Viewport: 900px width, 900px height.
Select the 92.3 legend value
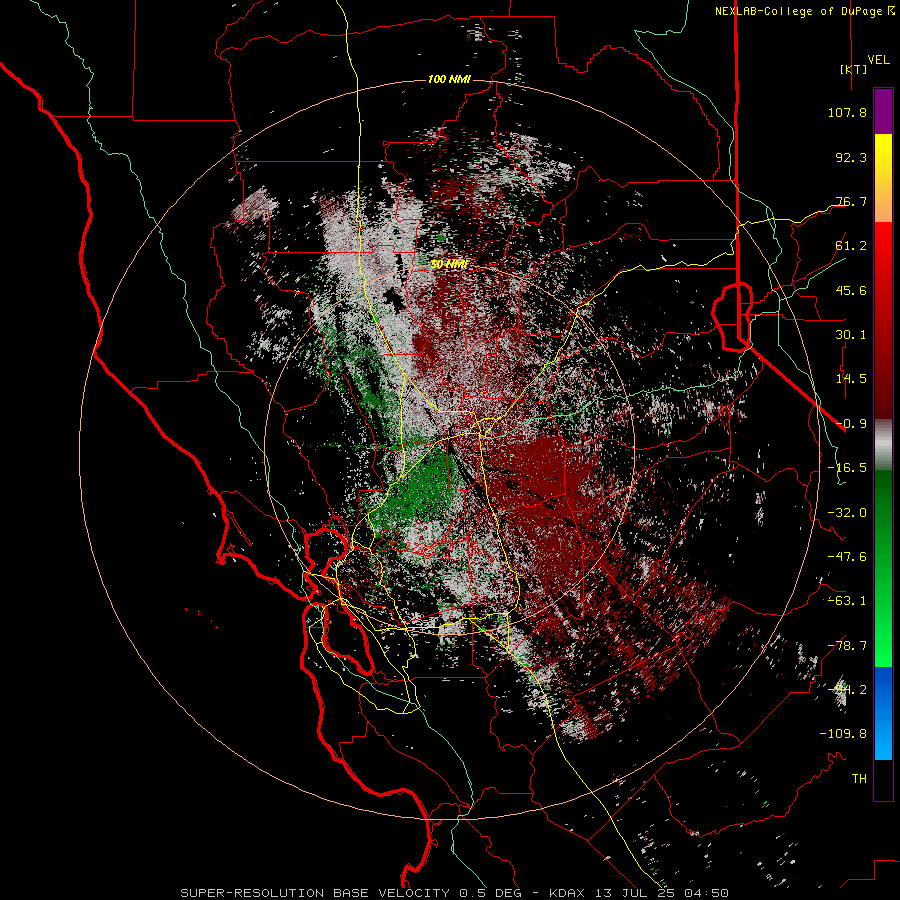[851, 157]
